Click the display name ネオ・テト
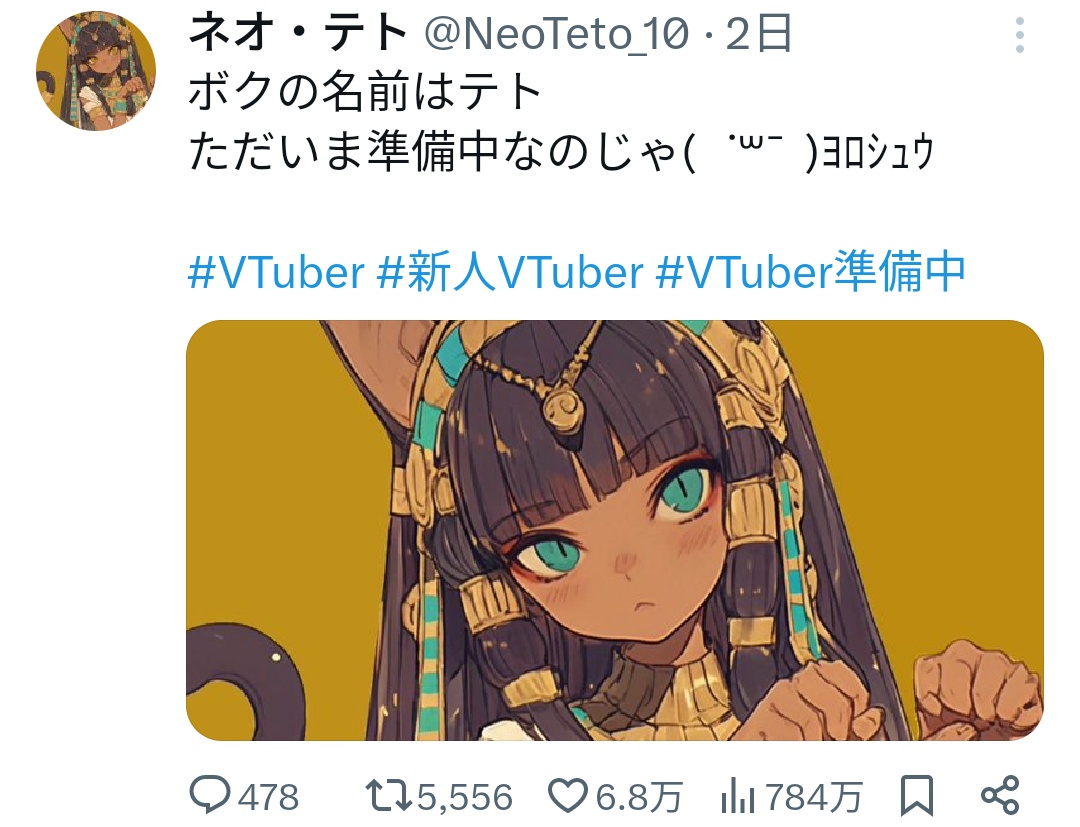This screenshot has height=827, width=1080. tap(298, 33)
